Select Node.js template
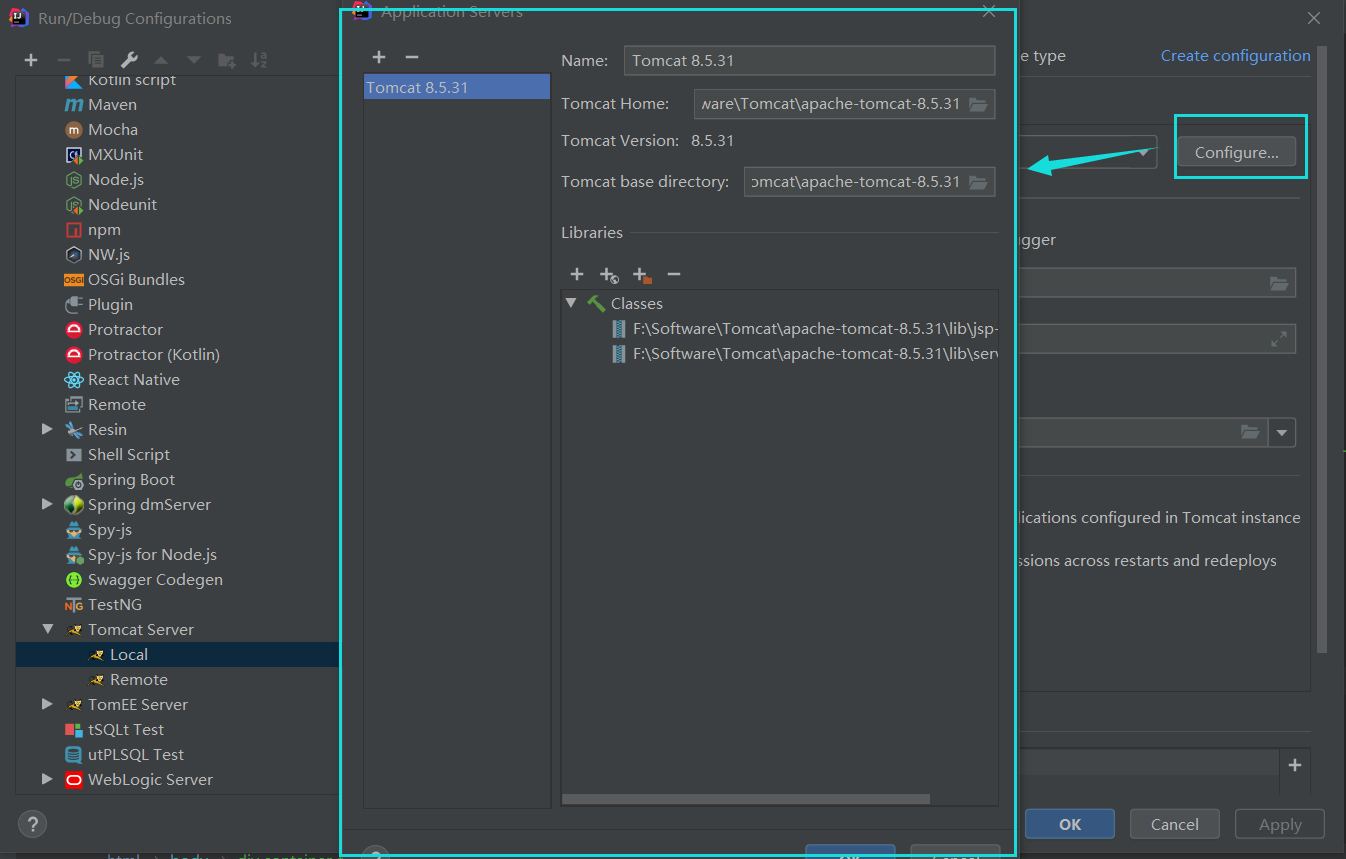 [x=115, y=179]
